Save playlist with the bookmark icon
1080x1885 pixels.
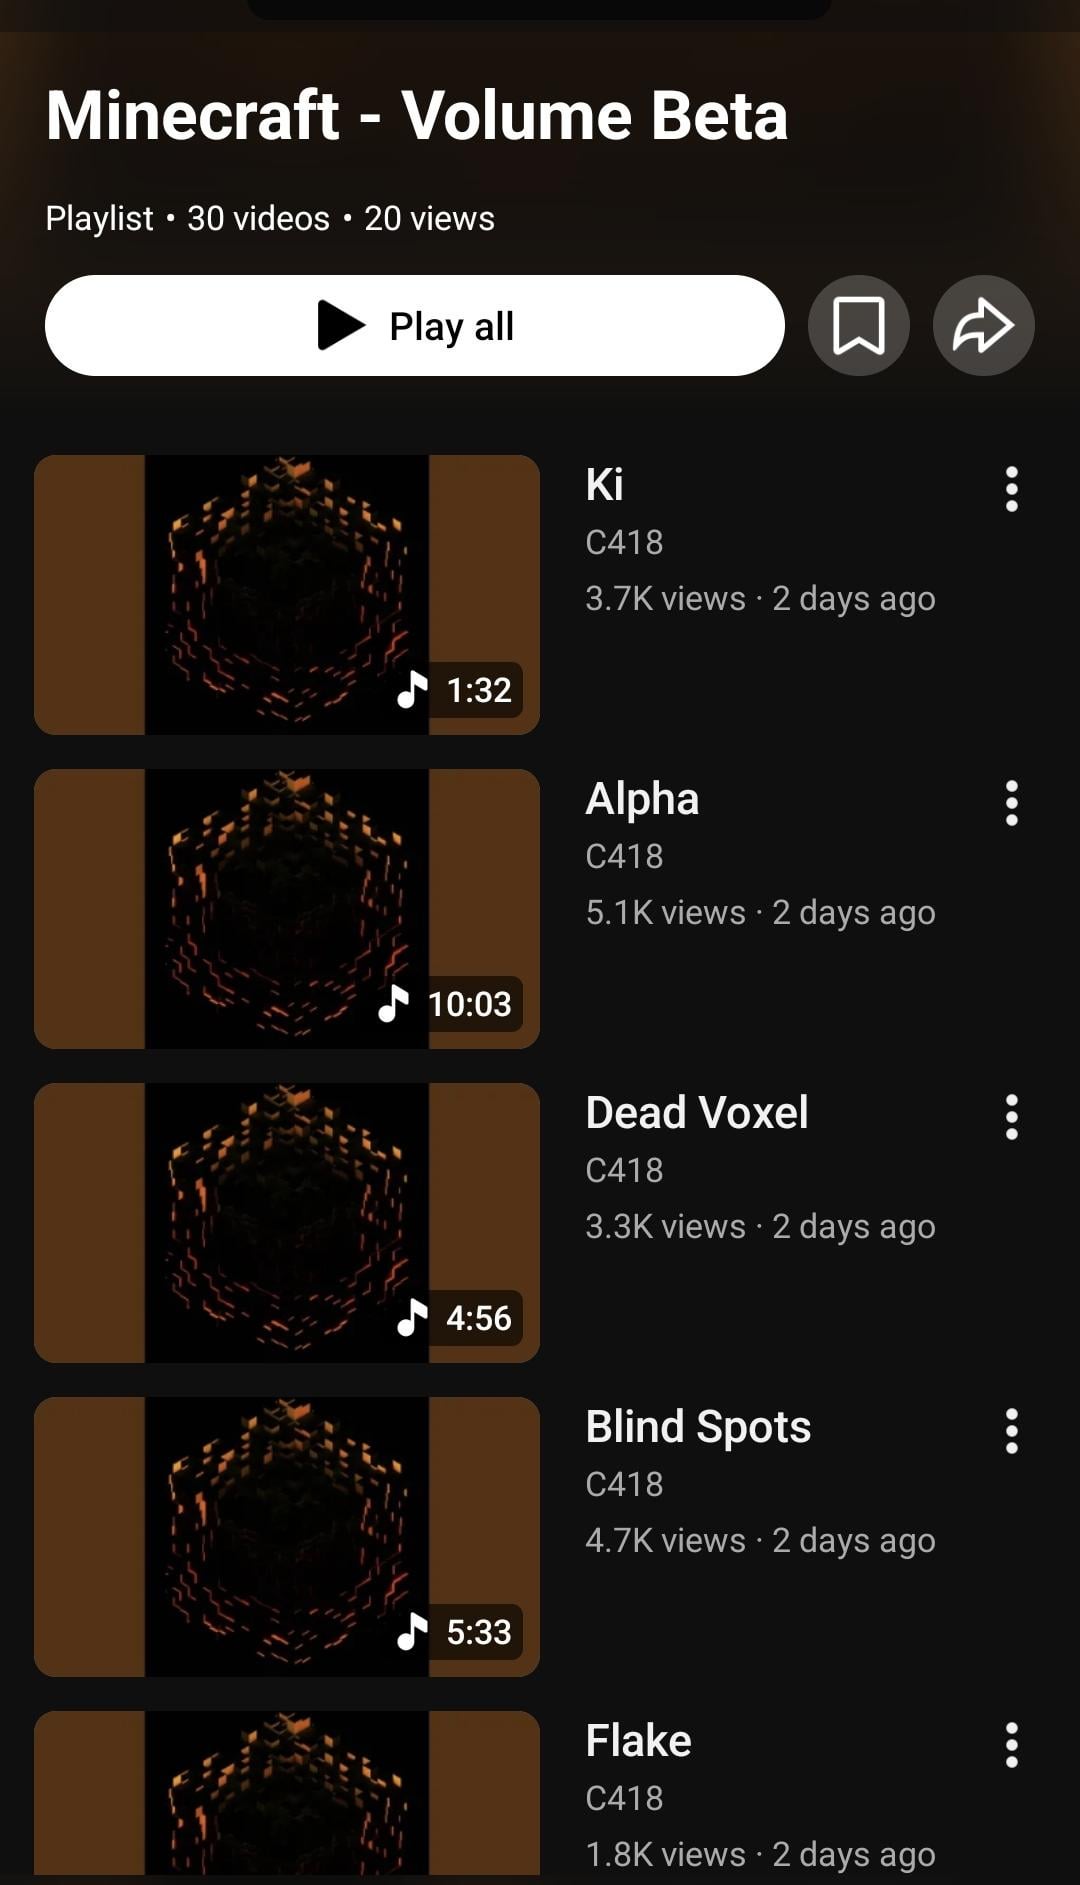click(858, 326)
